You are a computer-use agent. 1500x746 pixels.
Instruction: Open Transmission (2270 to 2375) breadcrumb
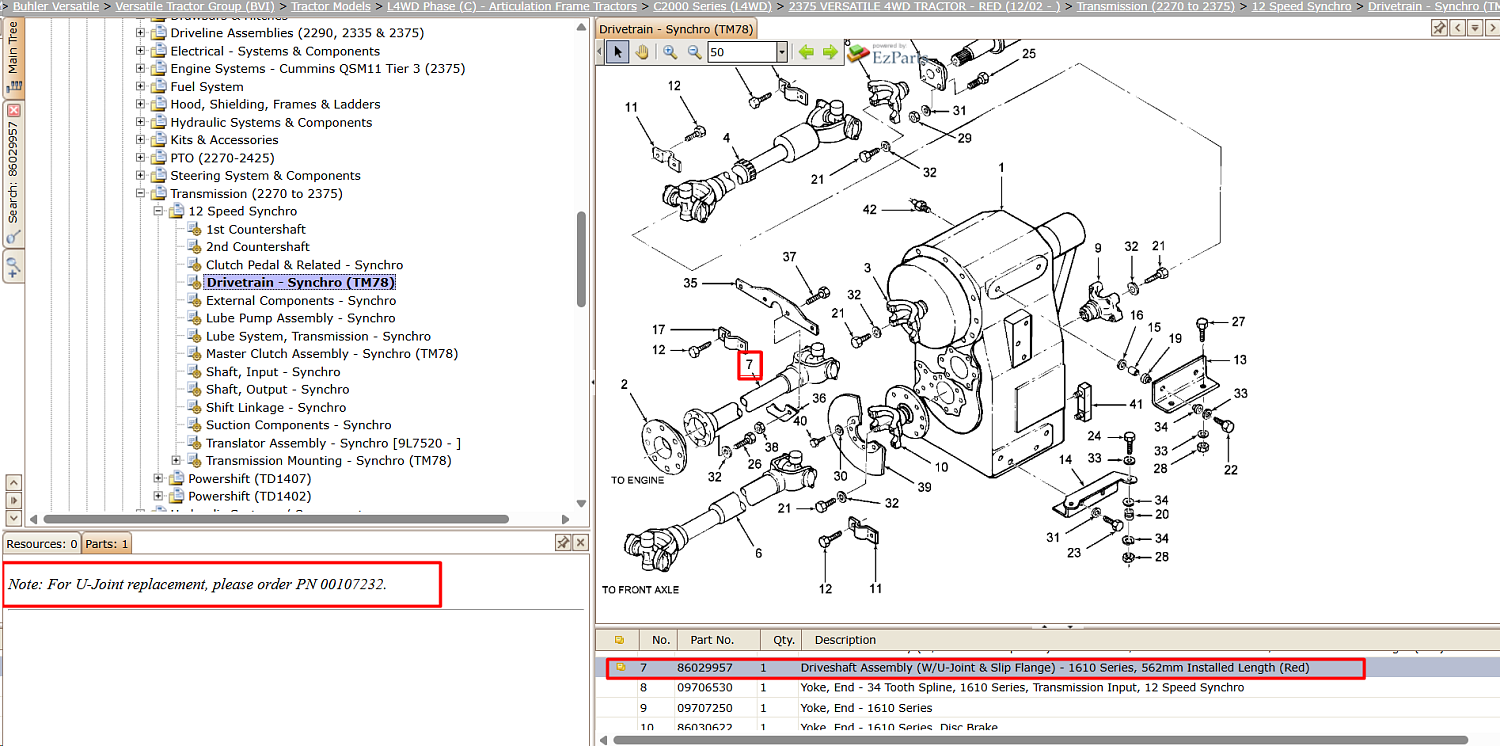coord(1155,6)
